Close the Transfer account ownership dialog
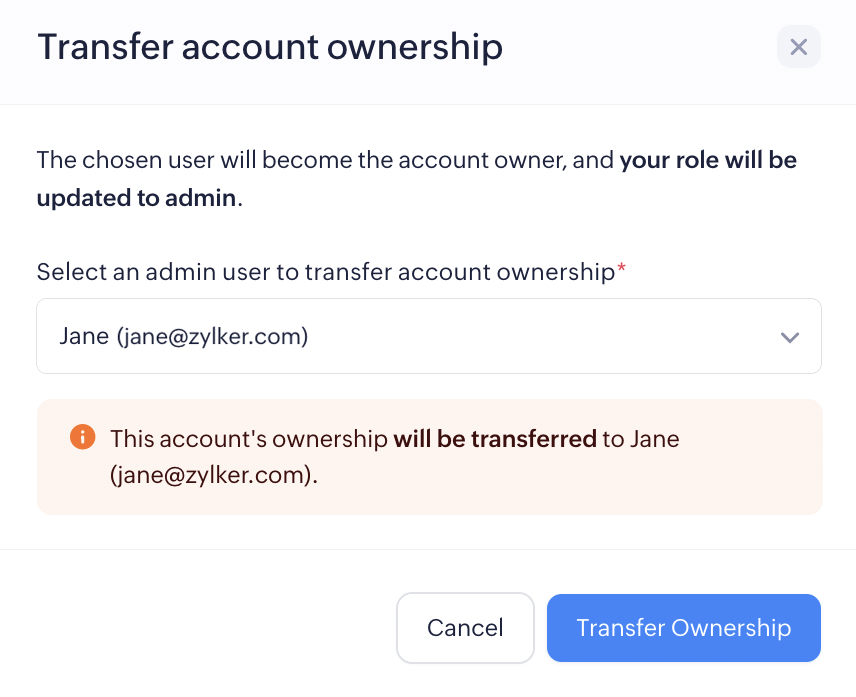The width and height of the screenshot is (856, 697). point(798,47)
